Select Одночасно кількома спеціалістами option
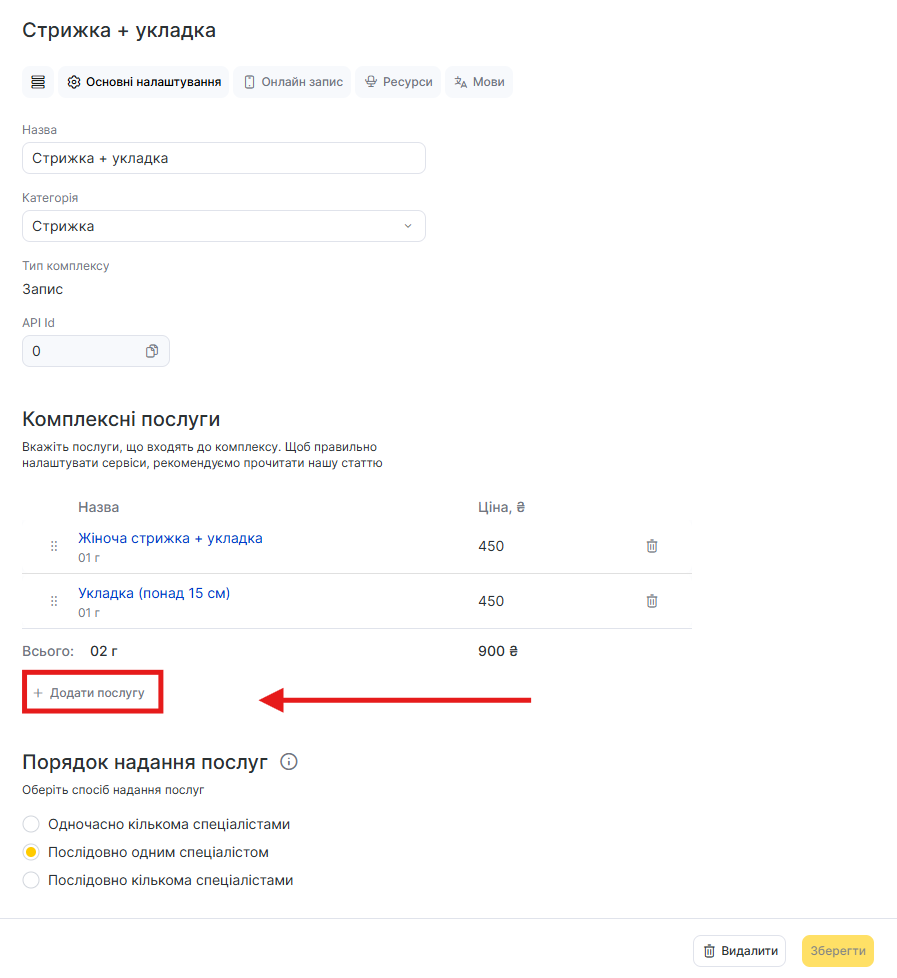897x978 pixels. [x=31, y=825]
